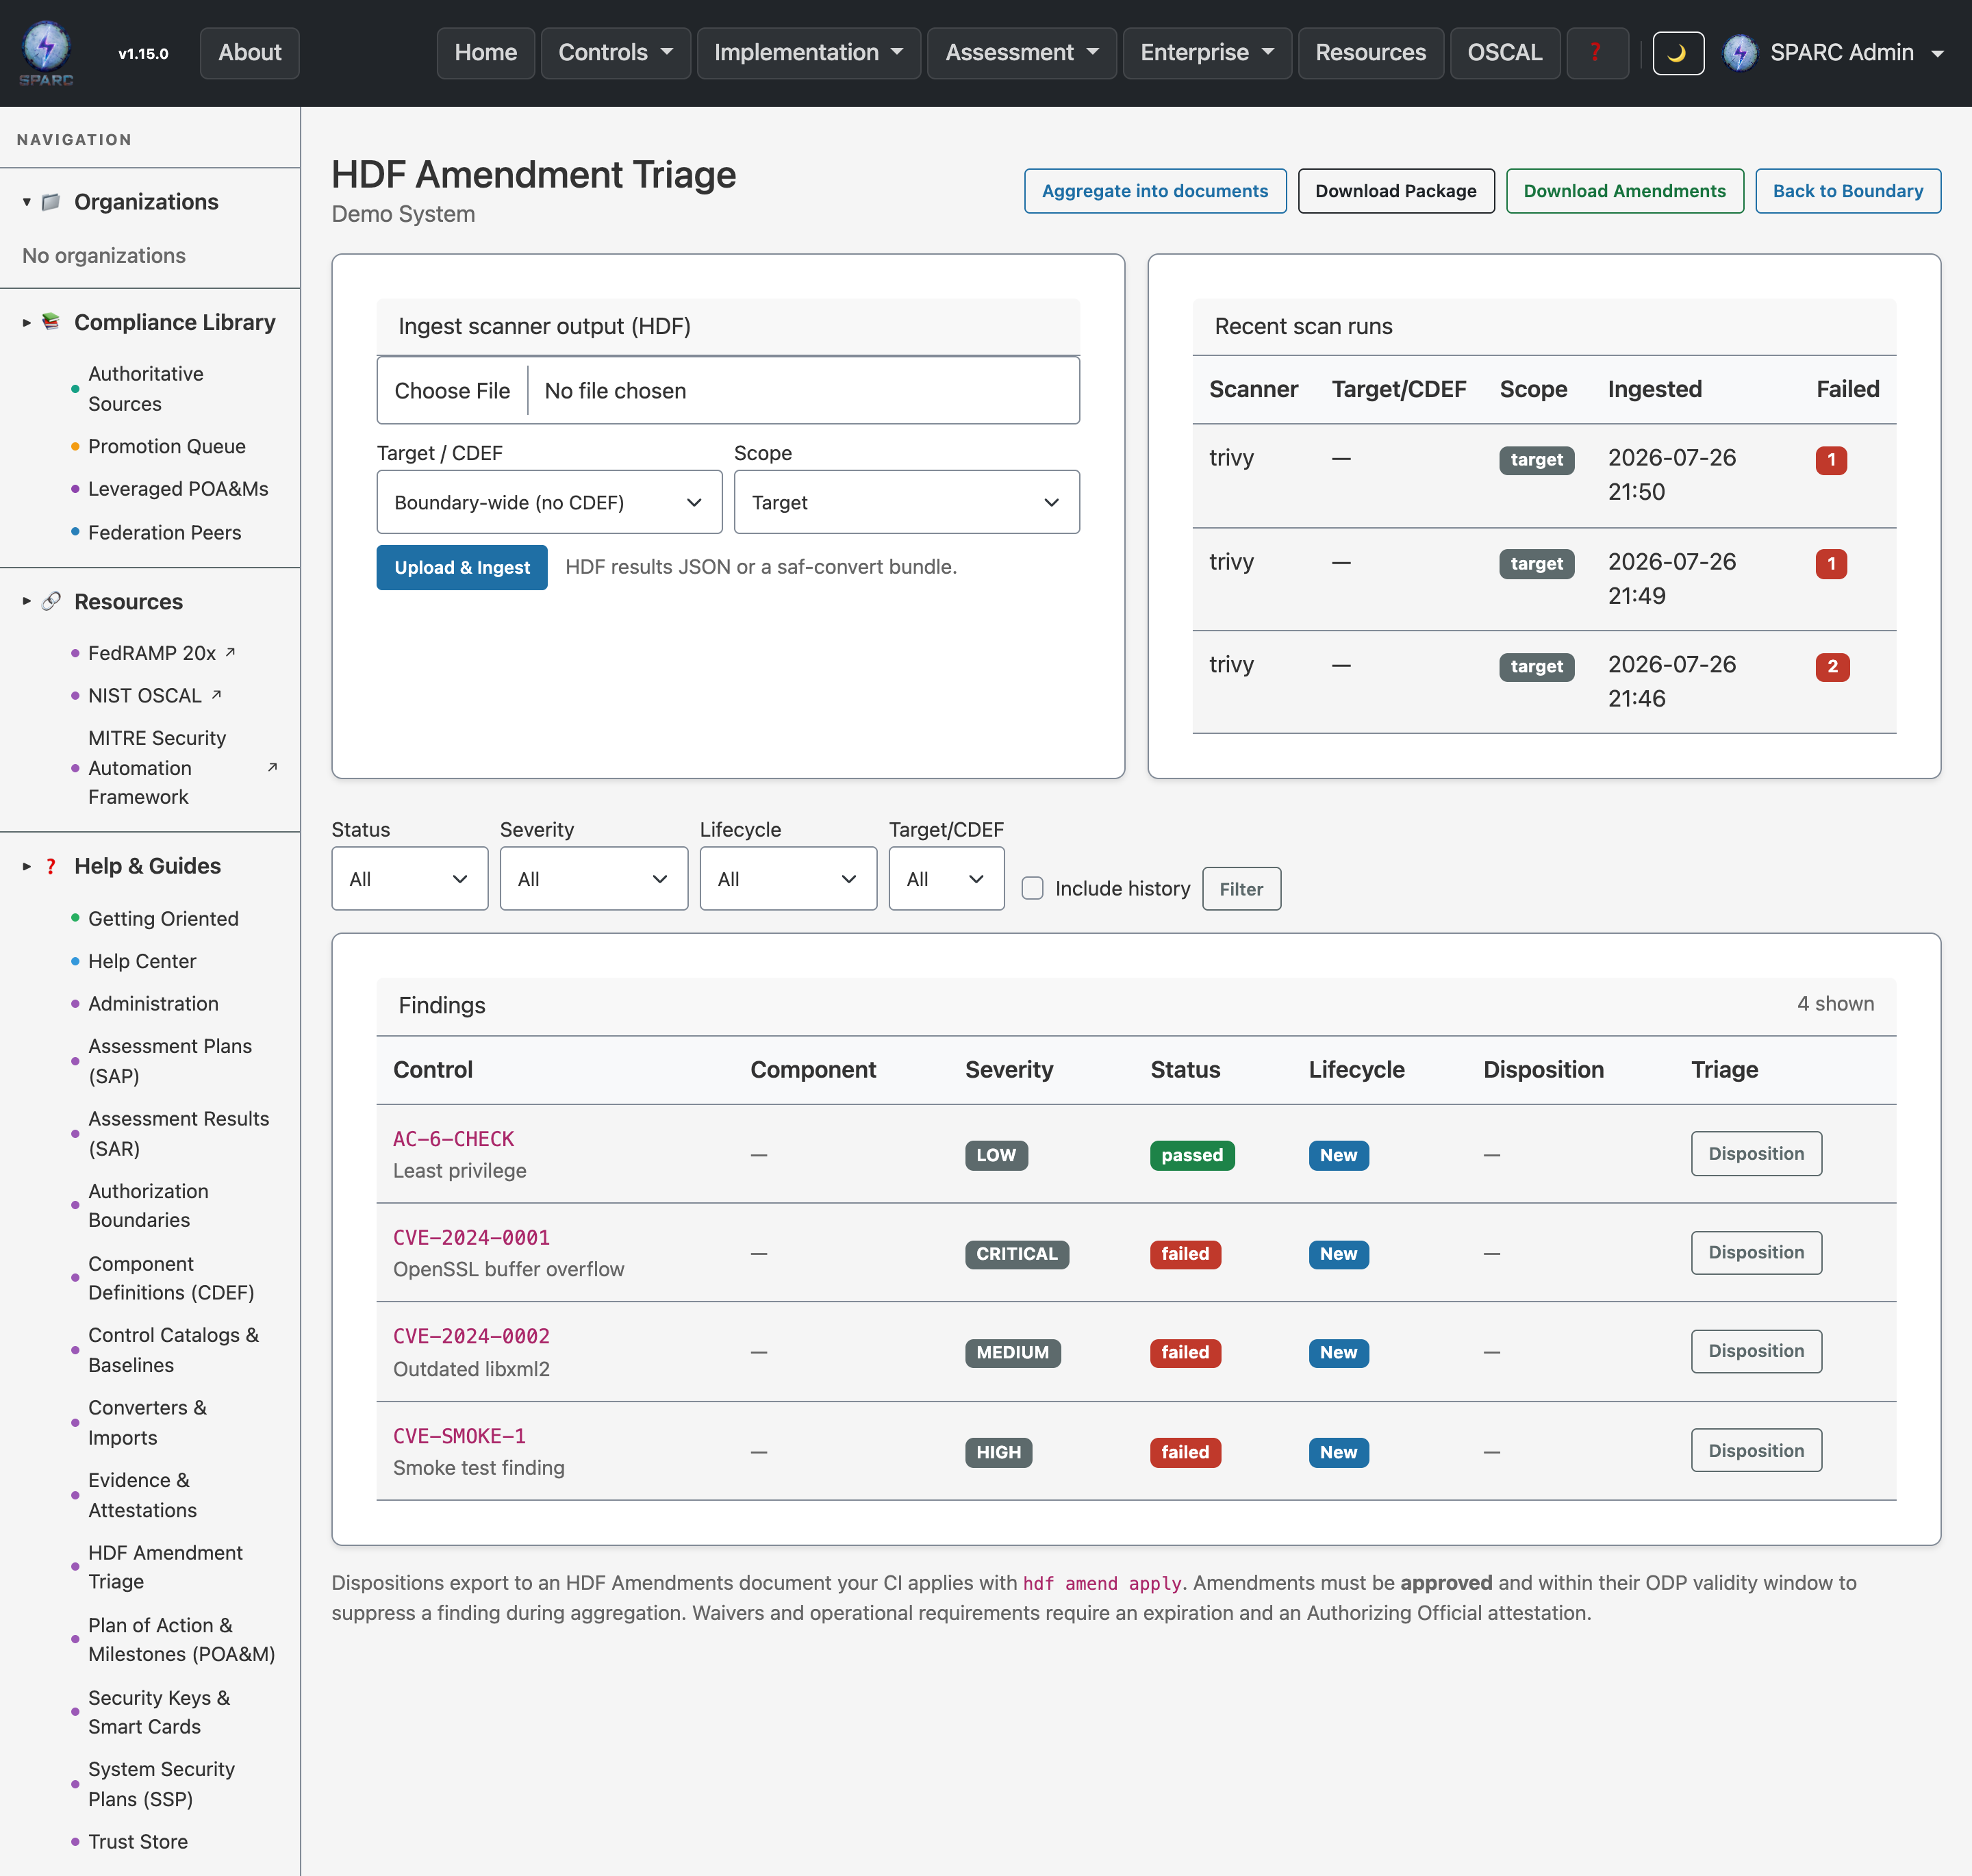This screenshot has height=1876, width=1972.
Task: Open the Lifecycle filter dropdown
Action: click(x=788, y=879)
